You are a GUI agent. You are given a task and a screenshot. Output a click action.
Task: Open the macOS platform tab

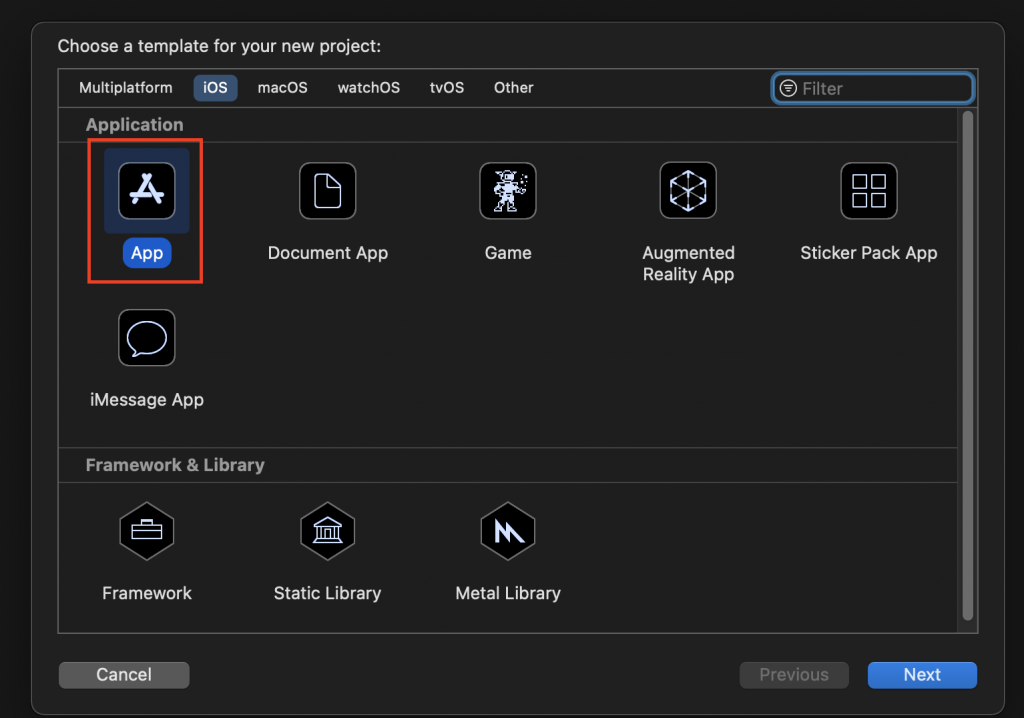click(x=282, y=88)
